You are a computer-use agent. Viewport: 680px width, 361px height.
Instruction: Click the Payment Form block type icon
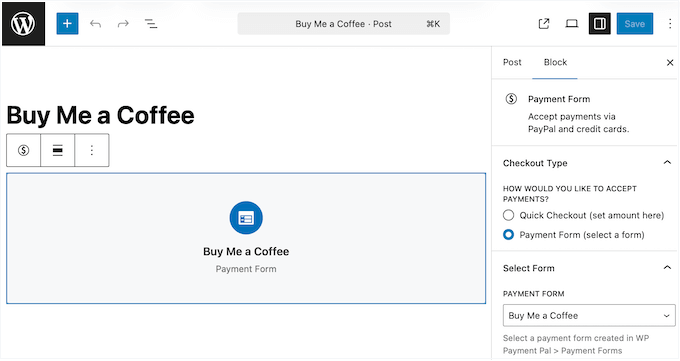(23, 150)
